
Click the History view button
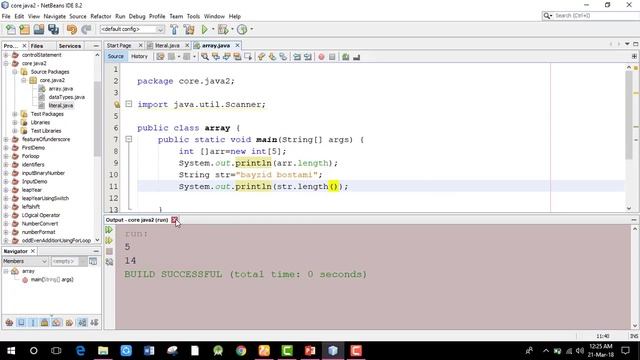(x=139, y=57)
